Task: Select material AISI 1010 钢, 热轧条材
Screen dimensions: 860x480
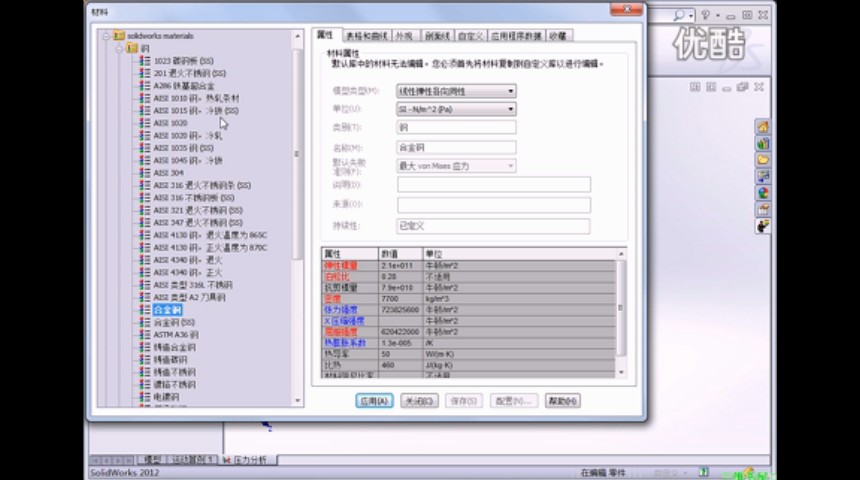Action: 196,99
